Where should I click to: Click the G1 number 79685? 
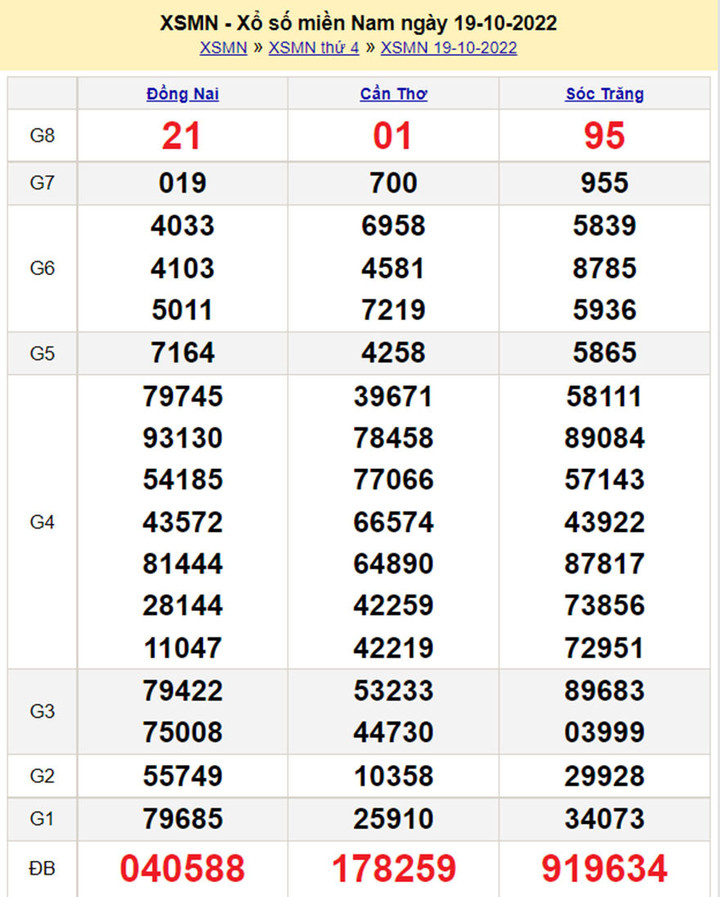point(182,819)
